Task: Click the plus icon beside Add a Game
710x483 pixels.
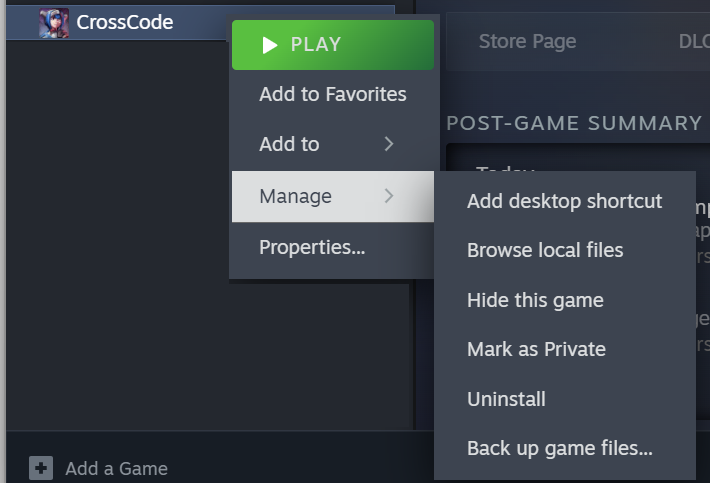Action: coord(41,467)
